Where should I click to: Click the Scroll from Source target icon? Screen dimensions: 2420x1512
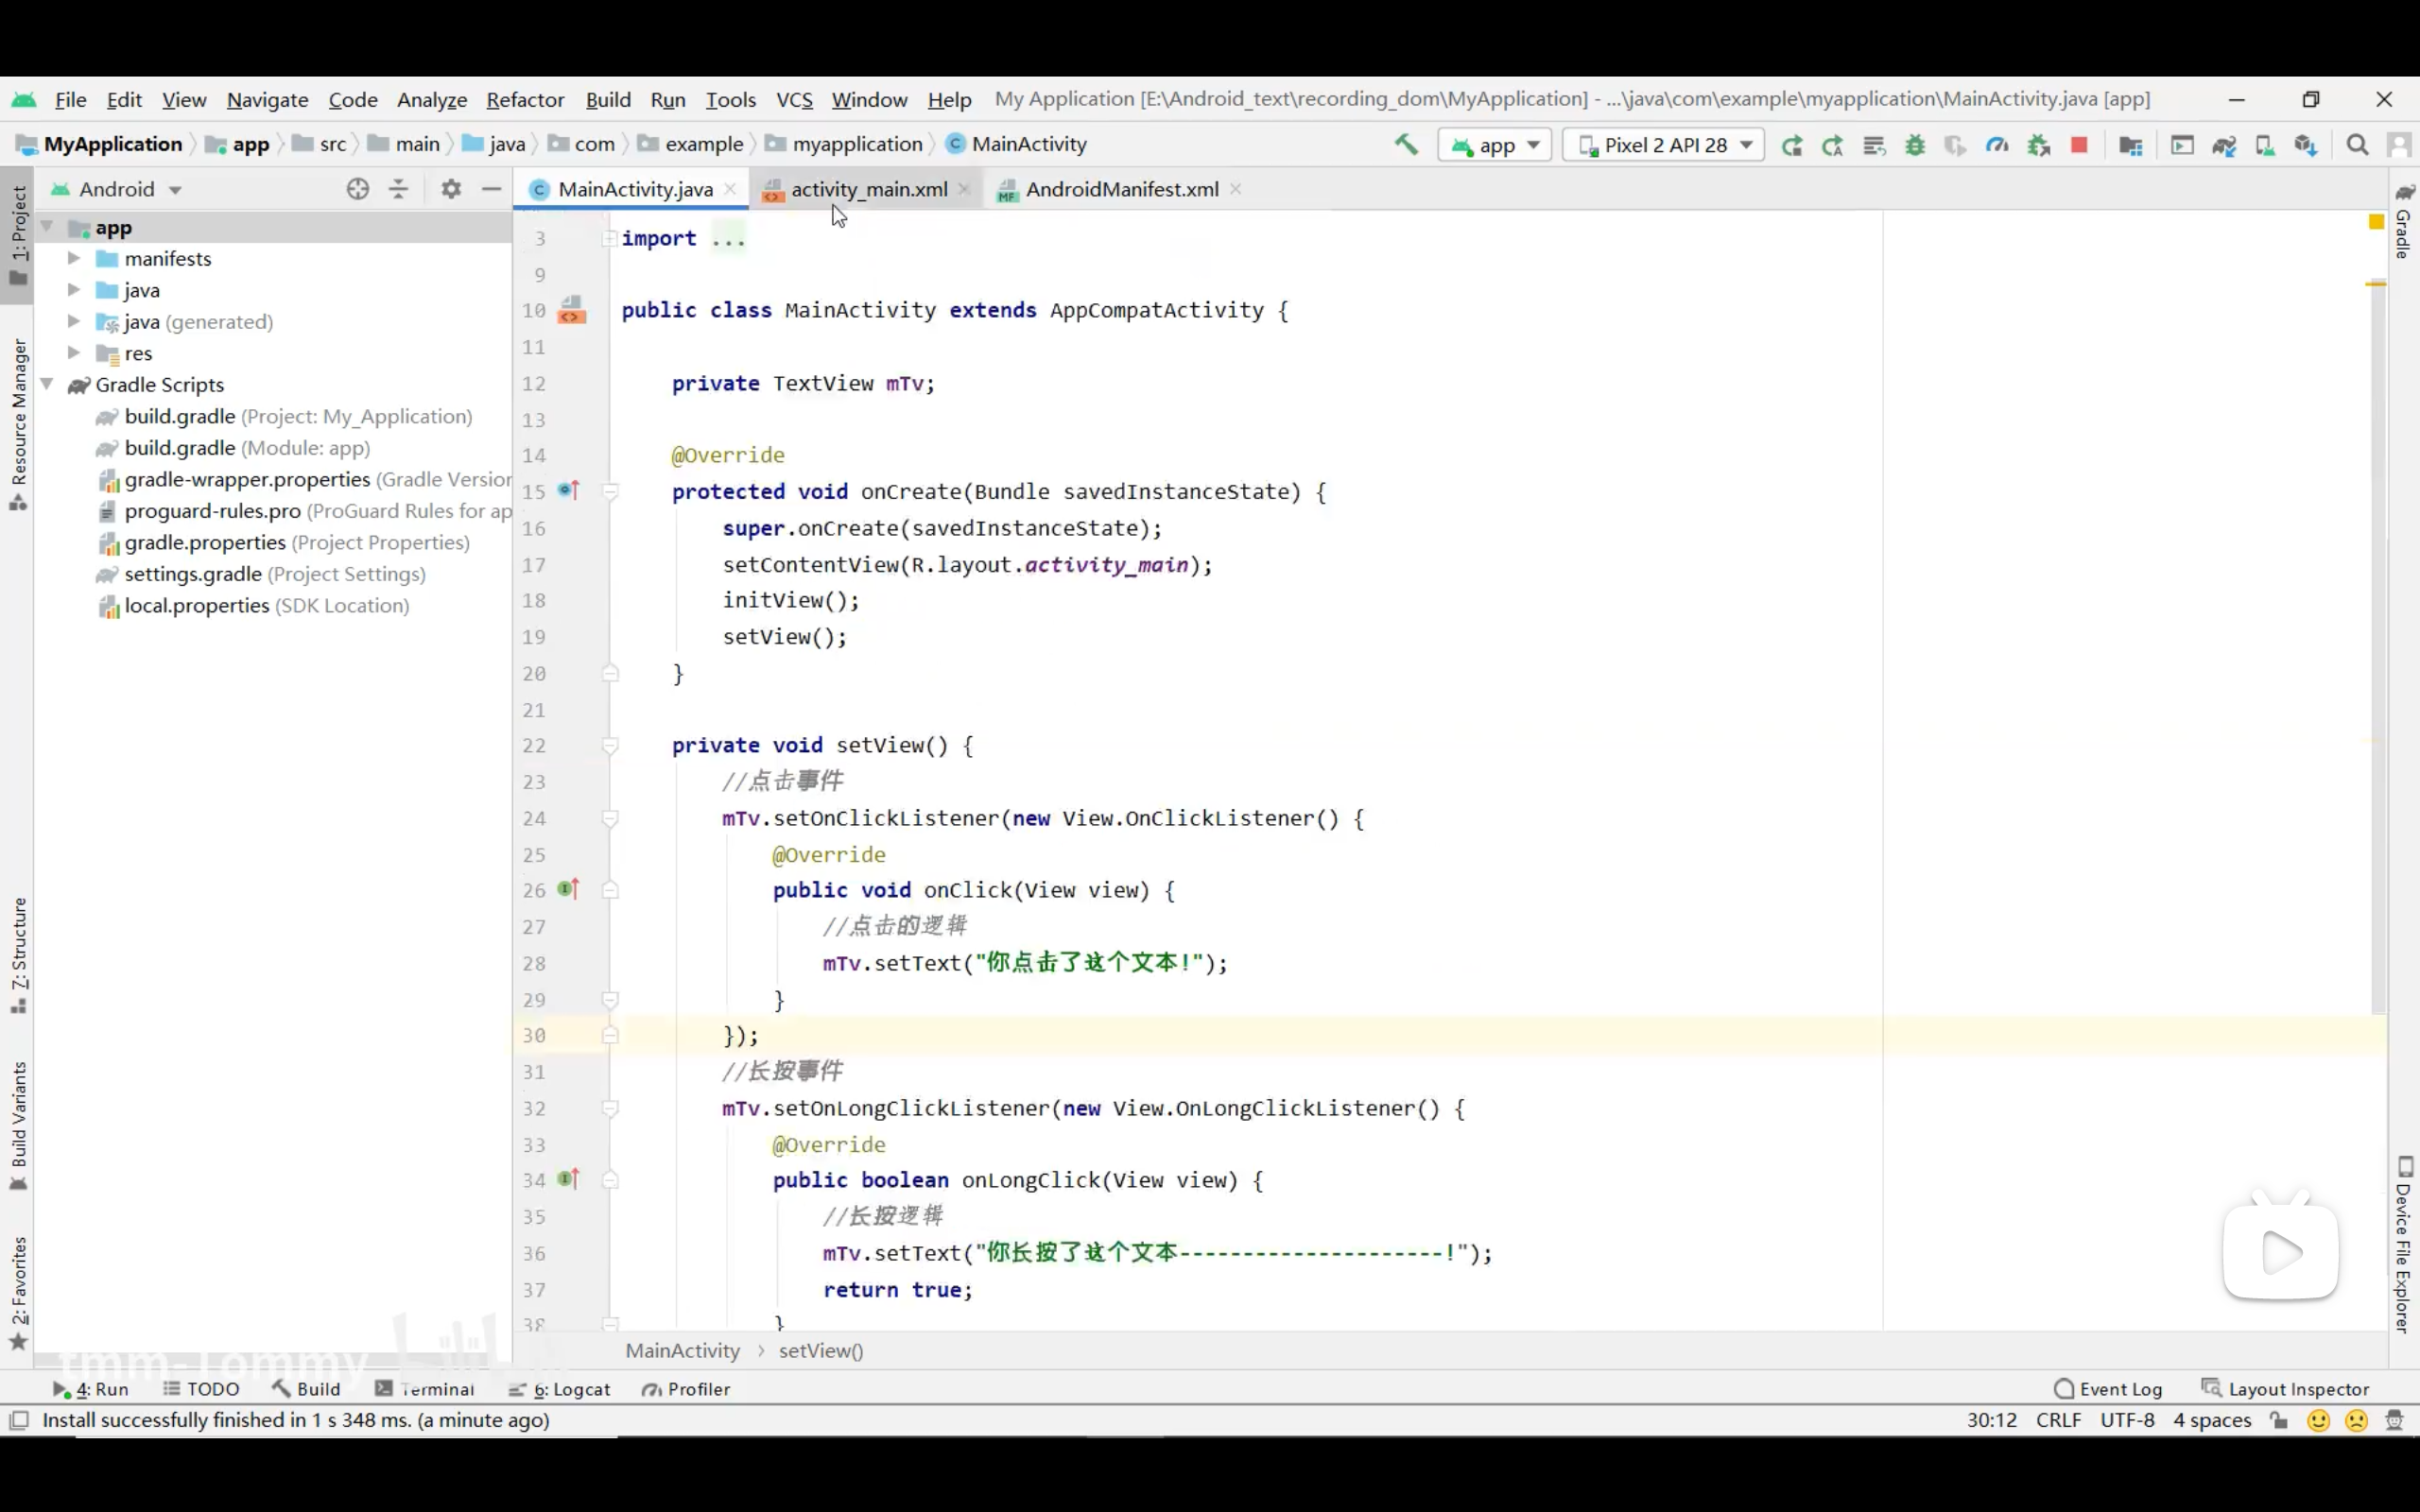(357, 189)
